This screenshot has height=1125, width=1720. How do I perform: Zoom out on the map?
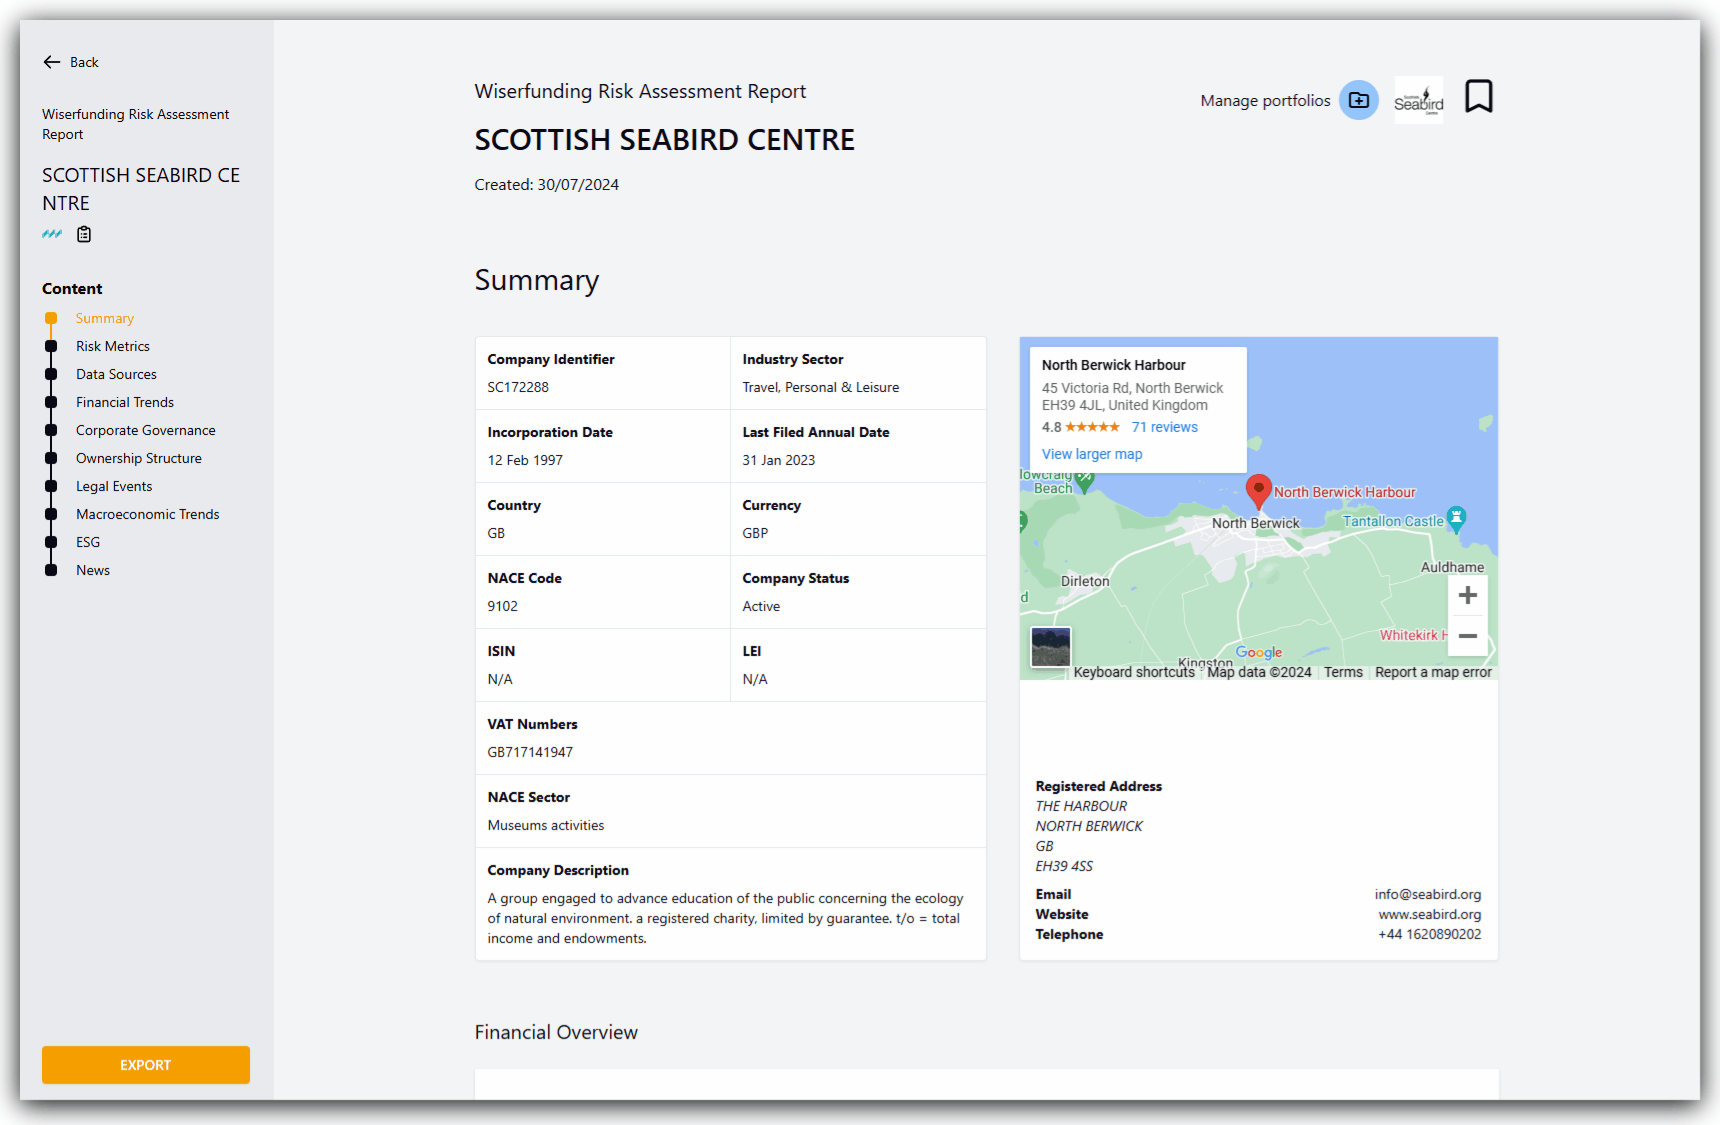(x=1468, y=636)
